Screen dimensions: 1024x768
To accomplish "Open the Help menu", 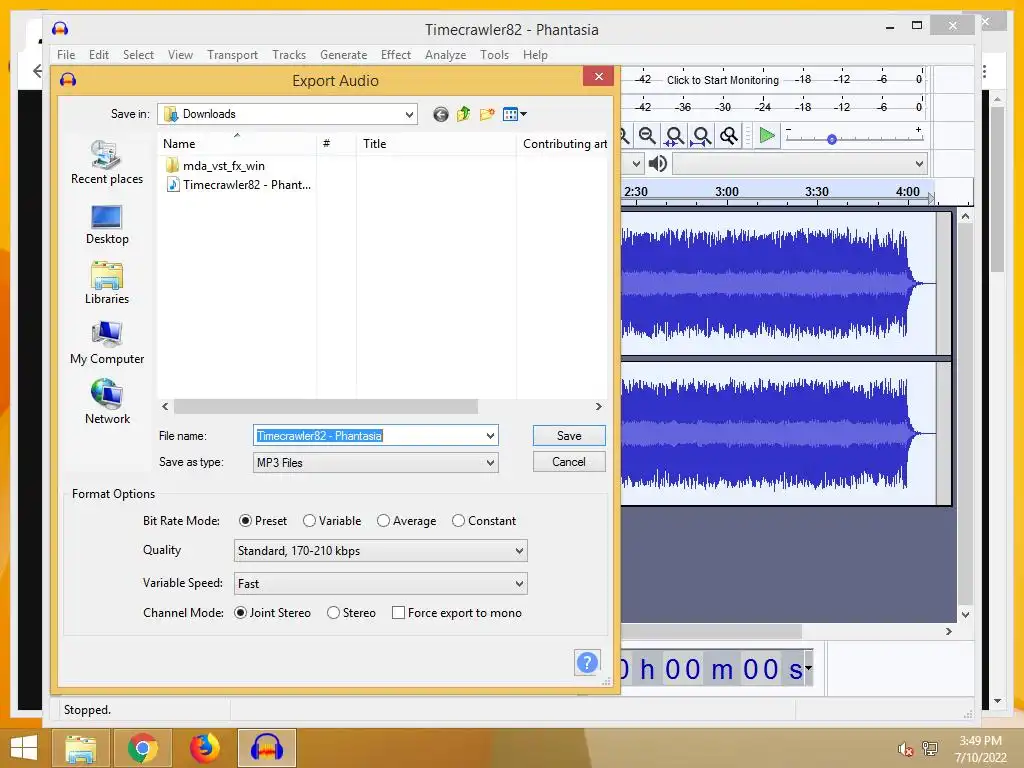I will point(535,55).
